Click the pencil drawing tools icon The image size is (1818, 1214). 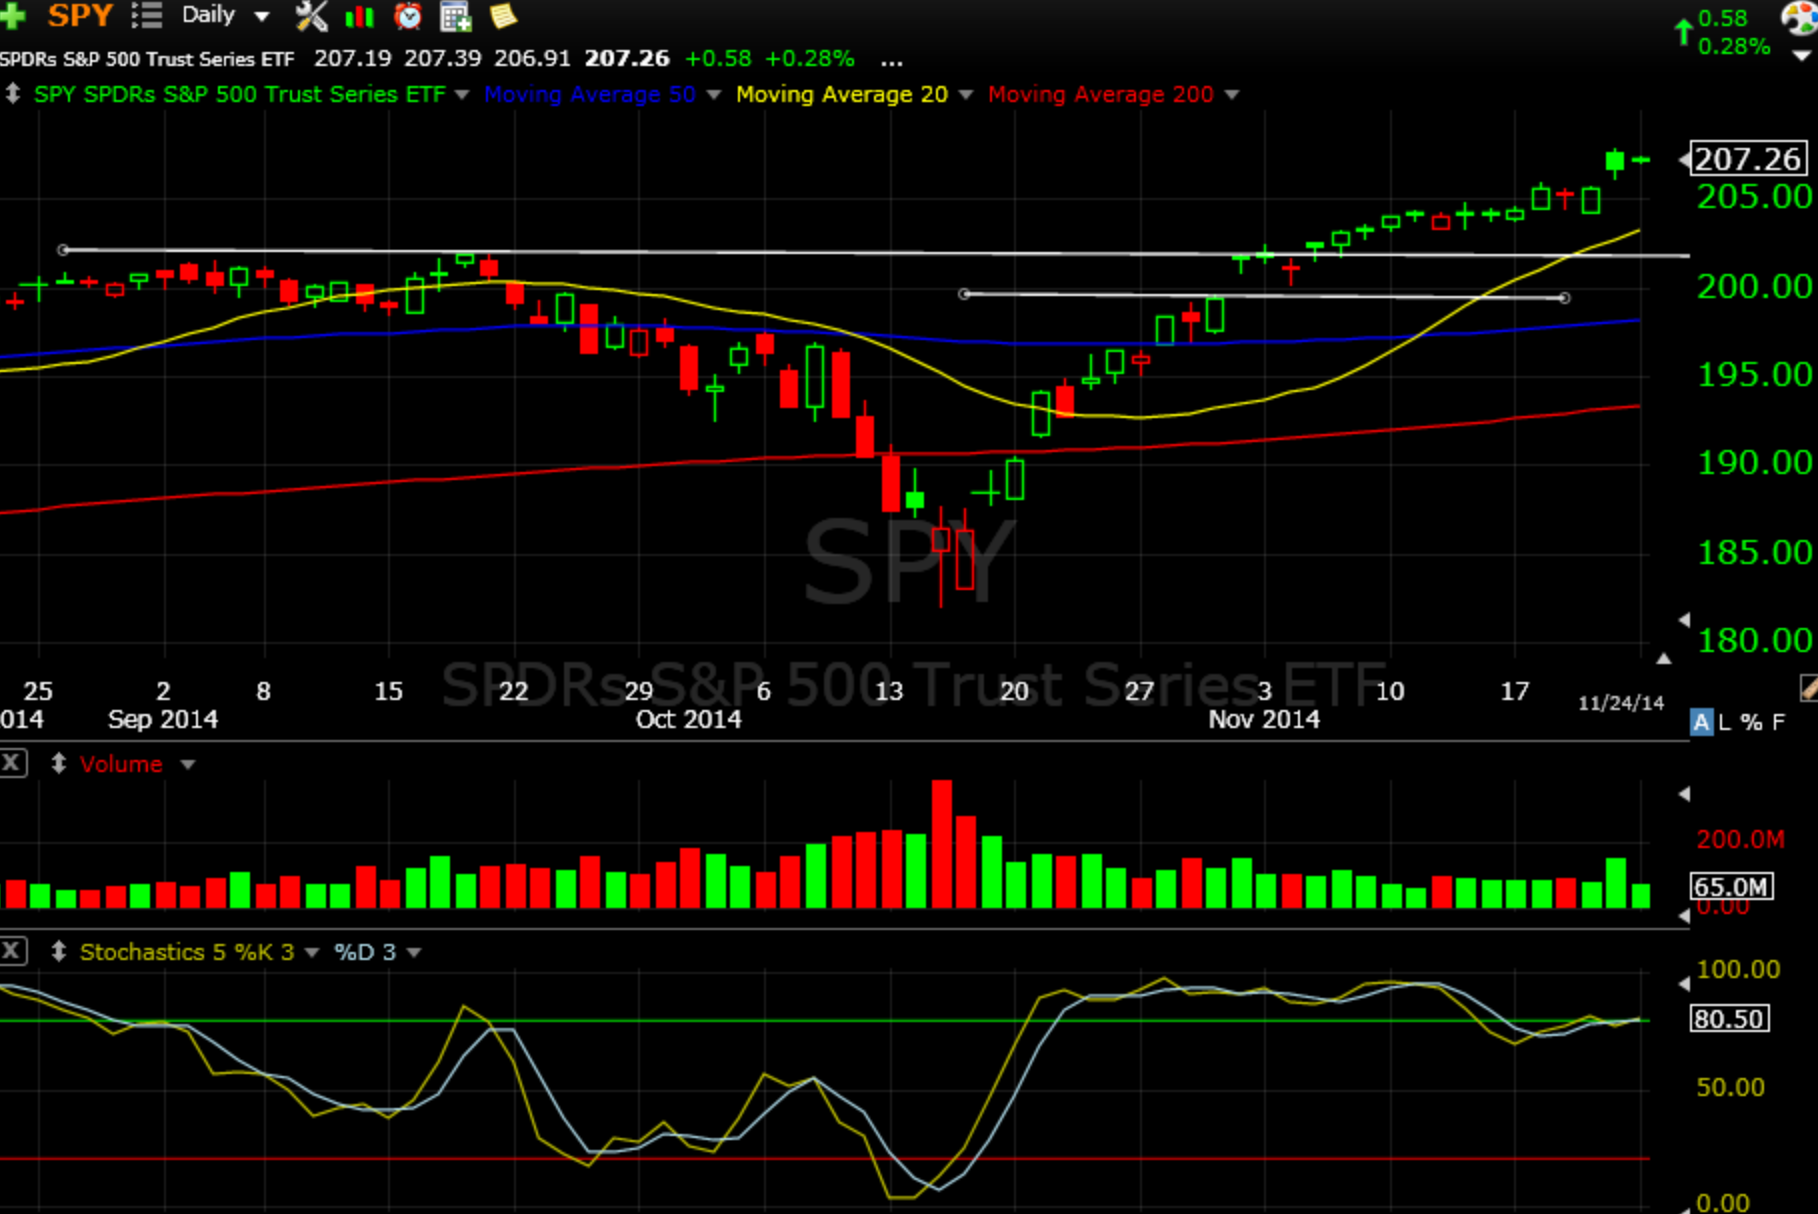coord(1809,687)
